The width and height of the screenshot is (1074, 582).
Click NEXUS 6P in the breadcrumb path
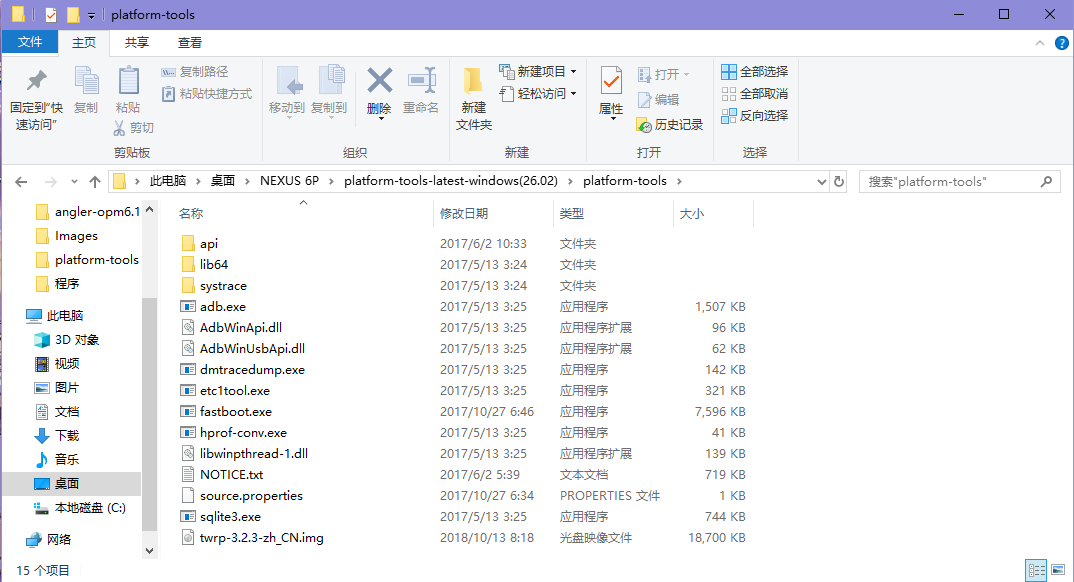(291, 181)
